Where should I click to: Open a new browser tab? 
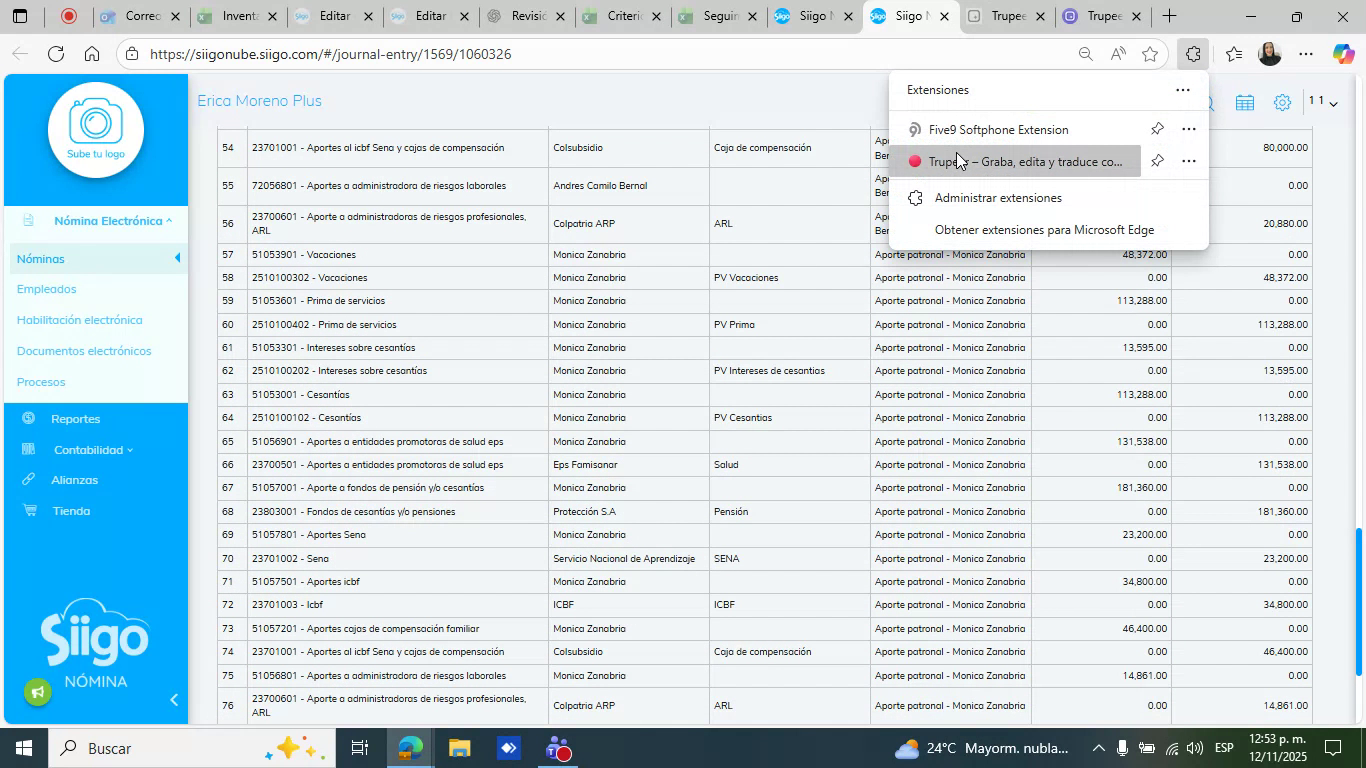pyautogui.click(x=1168, y=16)
